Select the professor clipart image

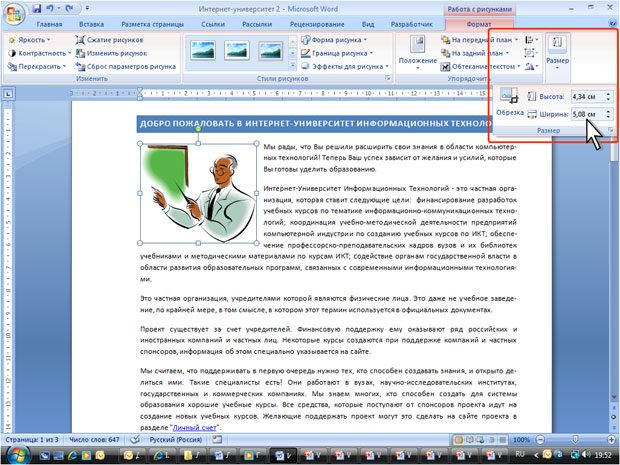[198, 193]
